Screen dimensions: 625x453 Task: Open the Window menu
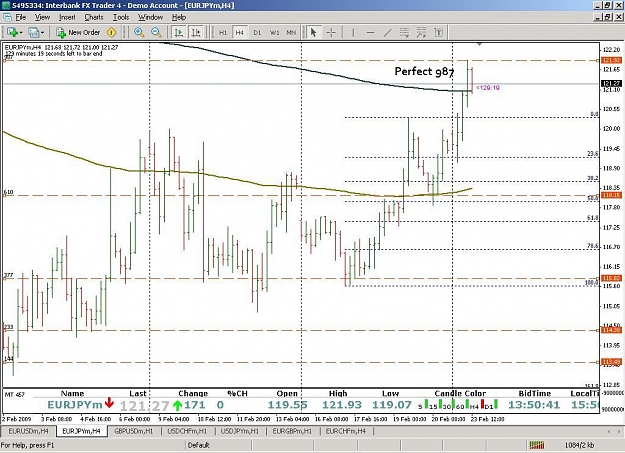coord(150,17)
